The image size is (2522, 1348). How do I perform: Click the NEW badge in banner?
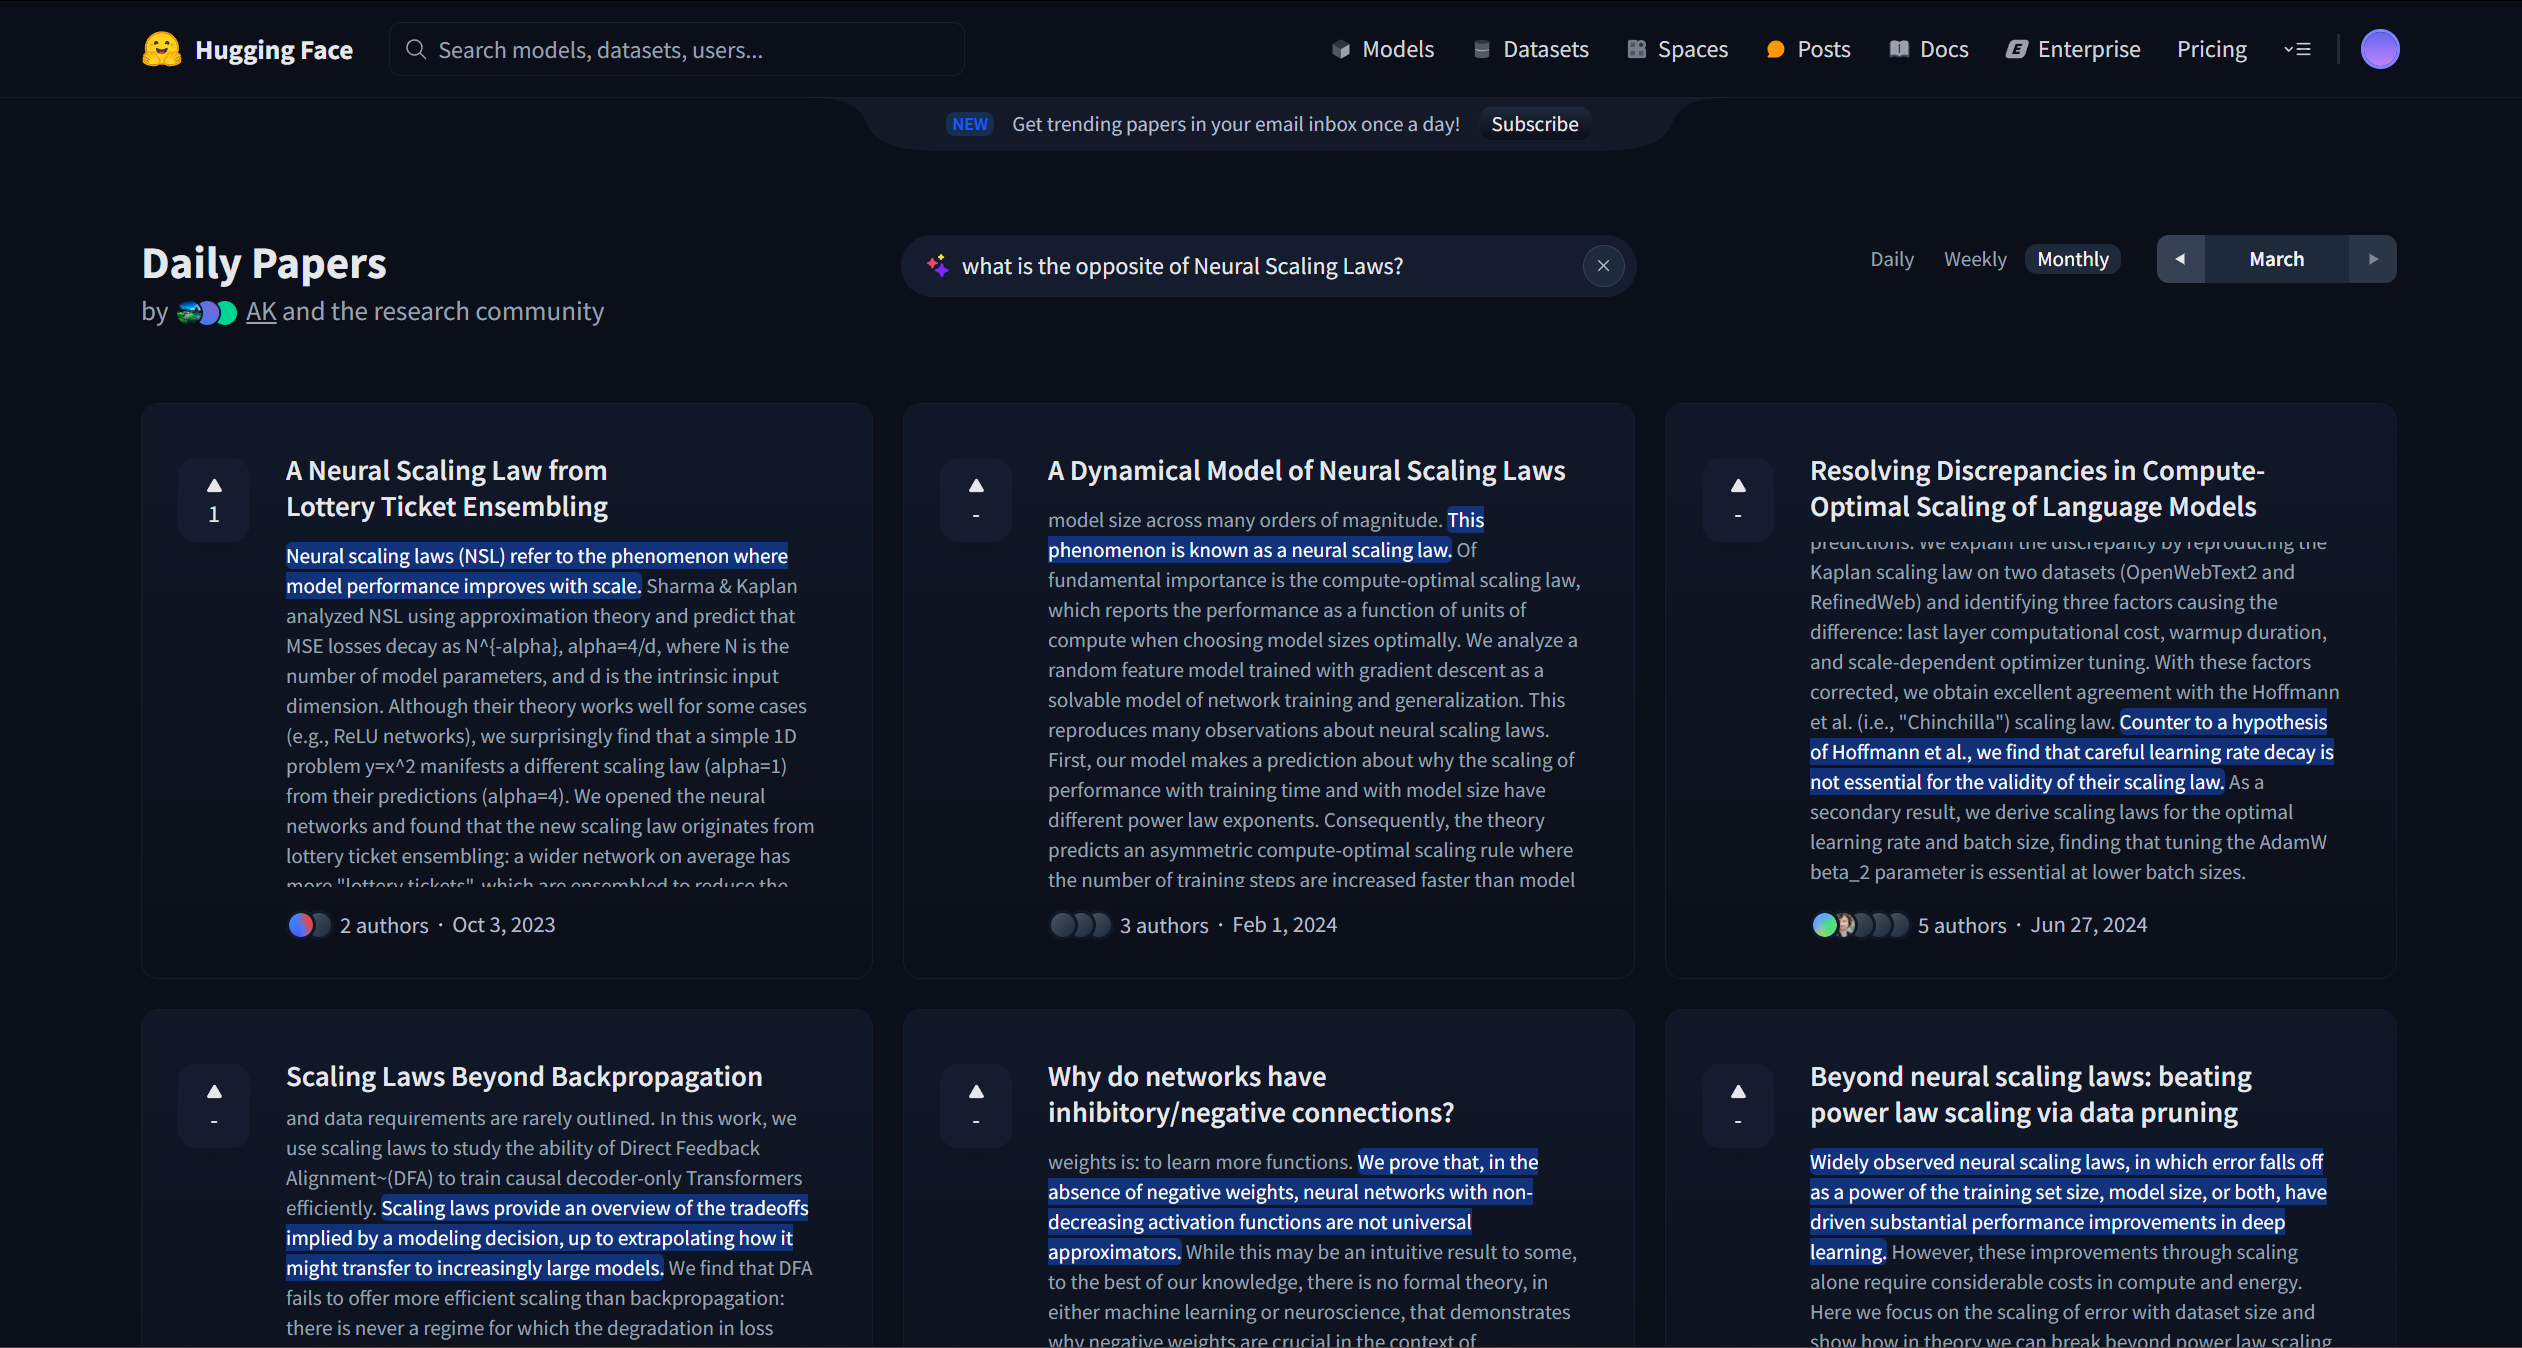(x=970, y=124)
